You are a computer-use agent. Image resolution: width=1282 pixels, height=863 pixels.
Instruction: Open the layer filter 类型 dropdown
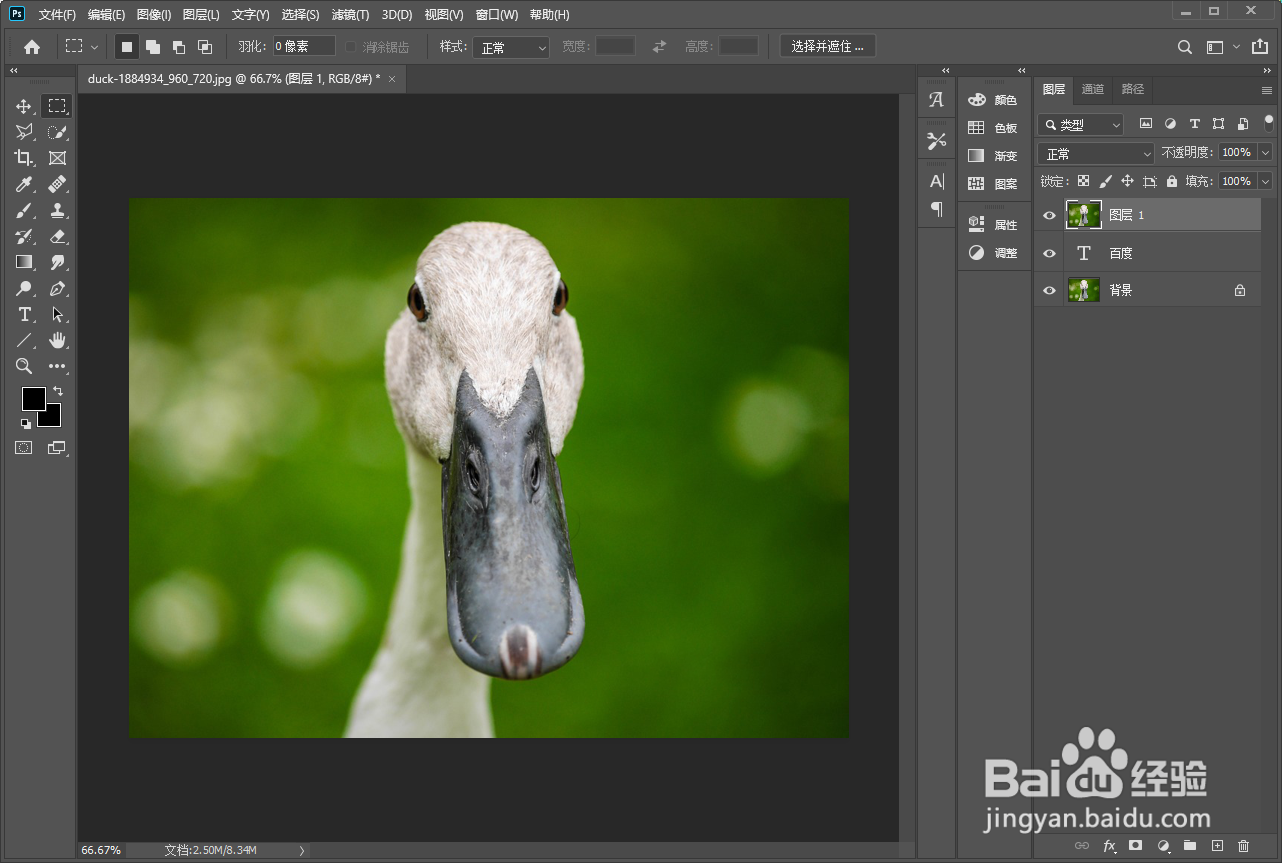pyautogui.click(x=1081, y=125)
